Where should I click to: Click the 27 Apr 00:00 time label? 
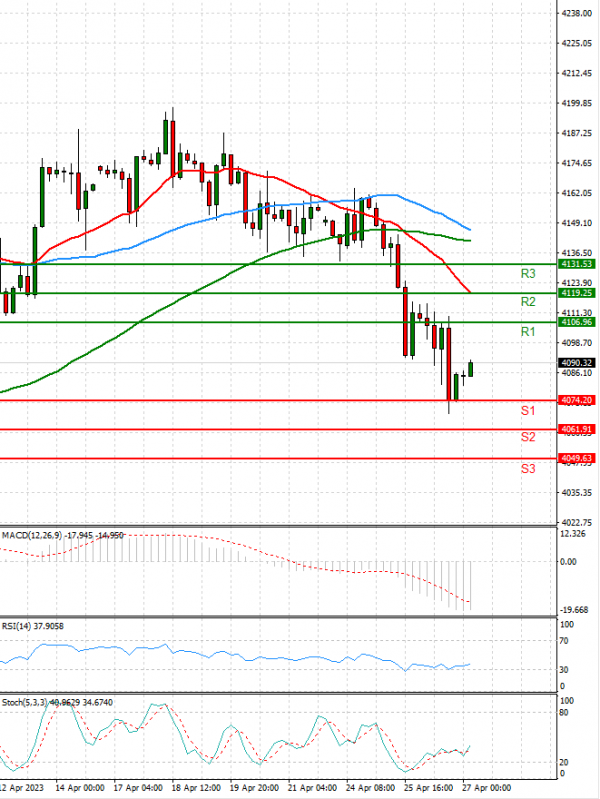tap(486, 788)
